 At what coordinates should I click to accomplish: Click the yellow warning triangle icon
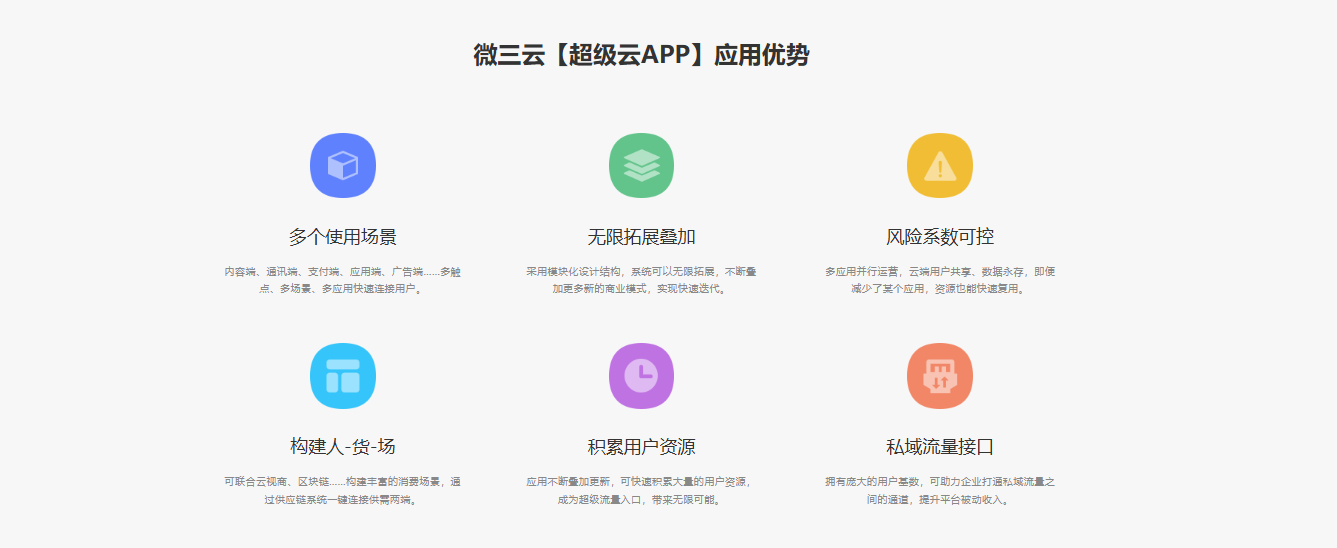(940, 165)
